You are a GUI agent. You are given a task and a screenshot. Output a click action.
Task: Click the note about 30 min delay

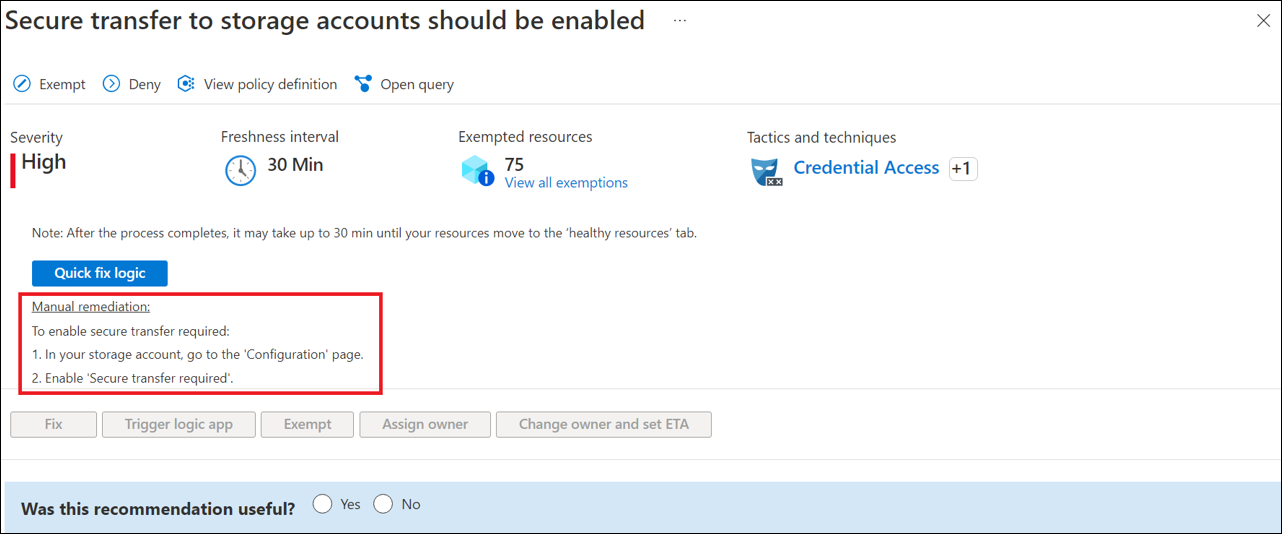[x=364, y=233]
